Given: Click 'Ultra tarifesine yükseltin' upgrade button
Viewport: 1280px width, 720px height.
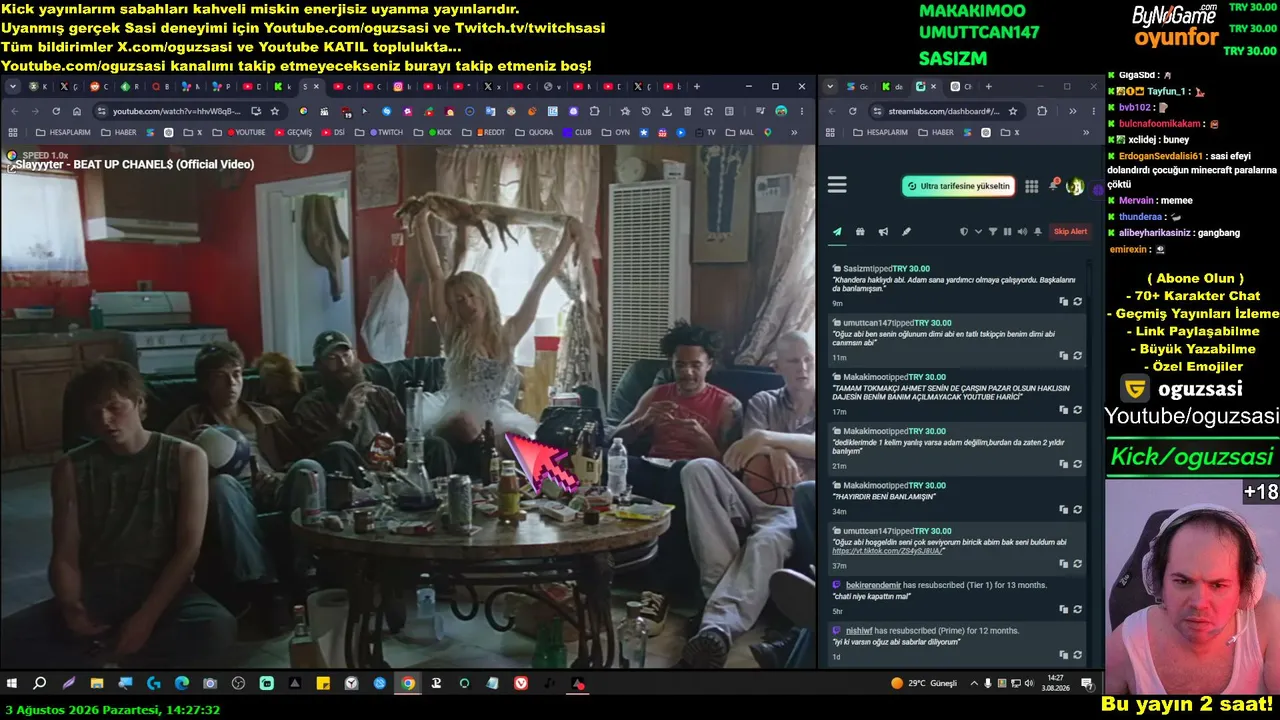Looking at the screenshot, I should point(958,186).
